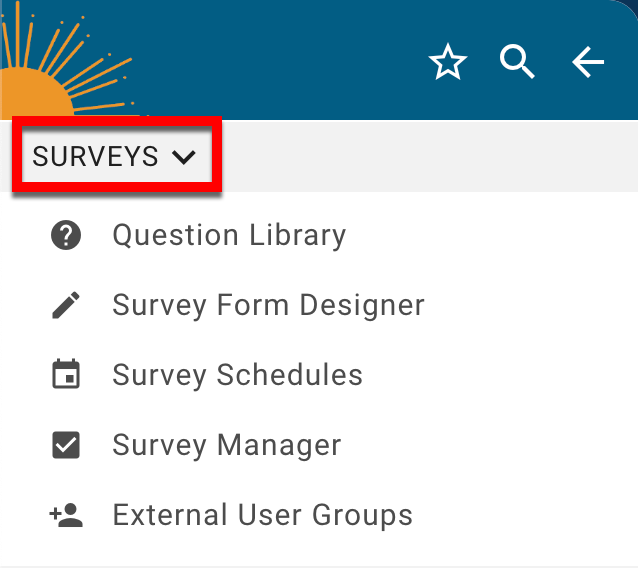Navigate to External User Groups
The height and width of the screenshot is (568, 638).
[x=262, y=516]
